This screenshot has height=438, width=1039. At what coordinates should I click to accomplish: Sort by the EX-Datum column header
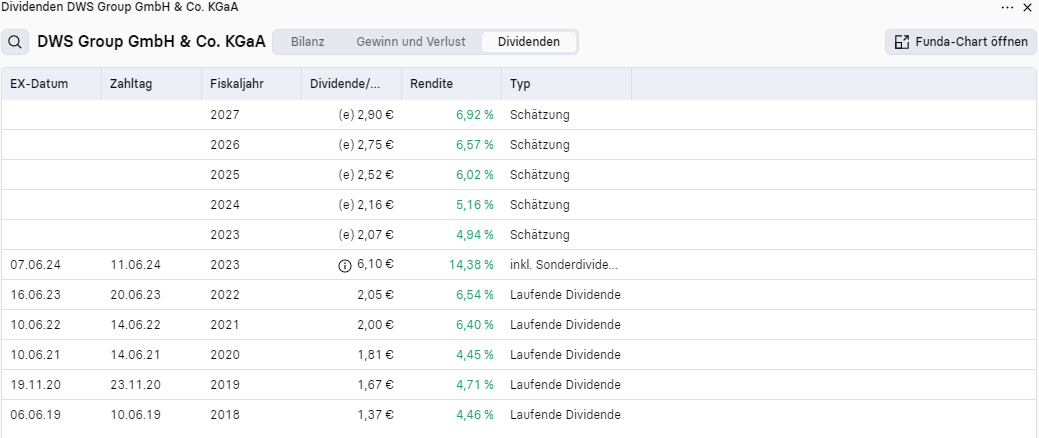tap(52, 84)
